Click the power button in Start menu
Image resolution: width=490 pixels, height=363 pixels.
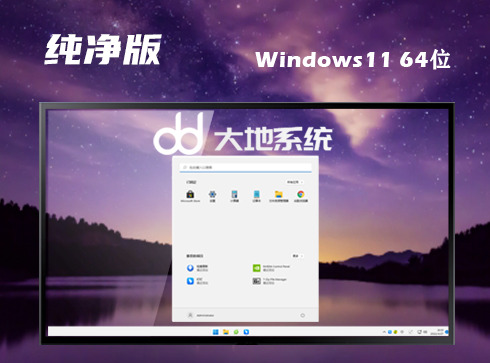[x=302, y=315]
